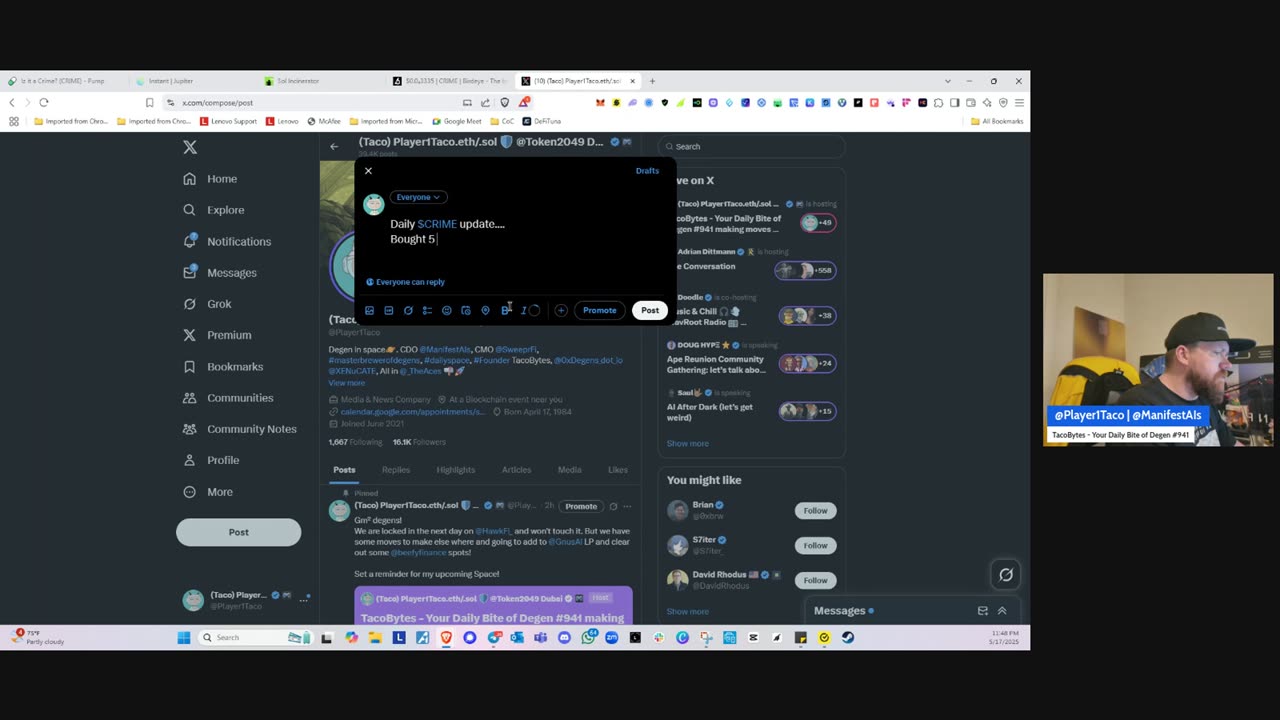The image size is (1280, 720).
Task: Click the X Search field
Action: pyautogui.click(x=751, y=146)
